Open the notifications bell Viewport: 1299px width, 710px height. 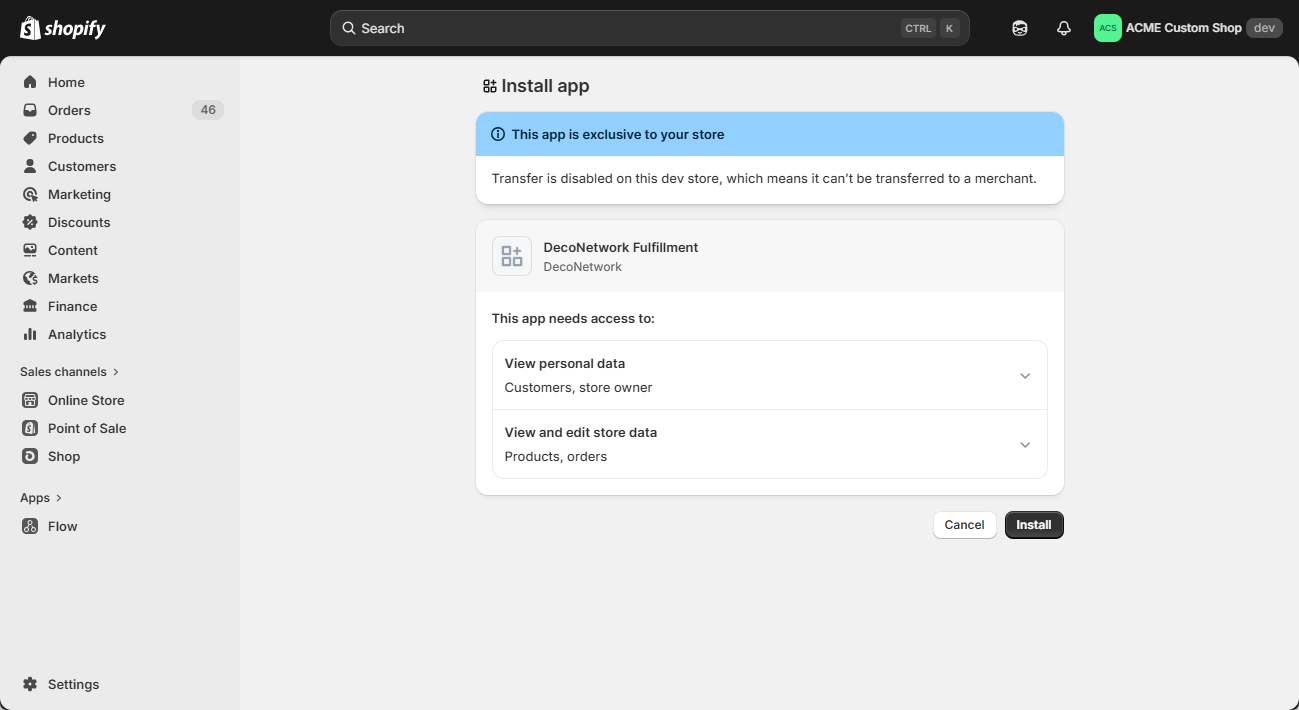pos(1064,28)
